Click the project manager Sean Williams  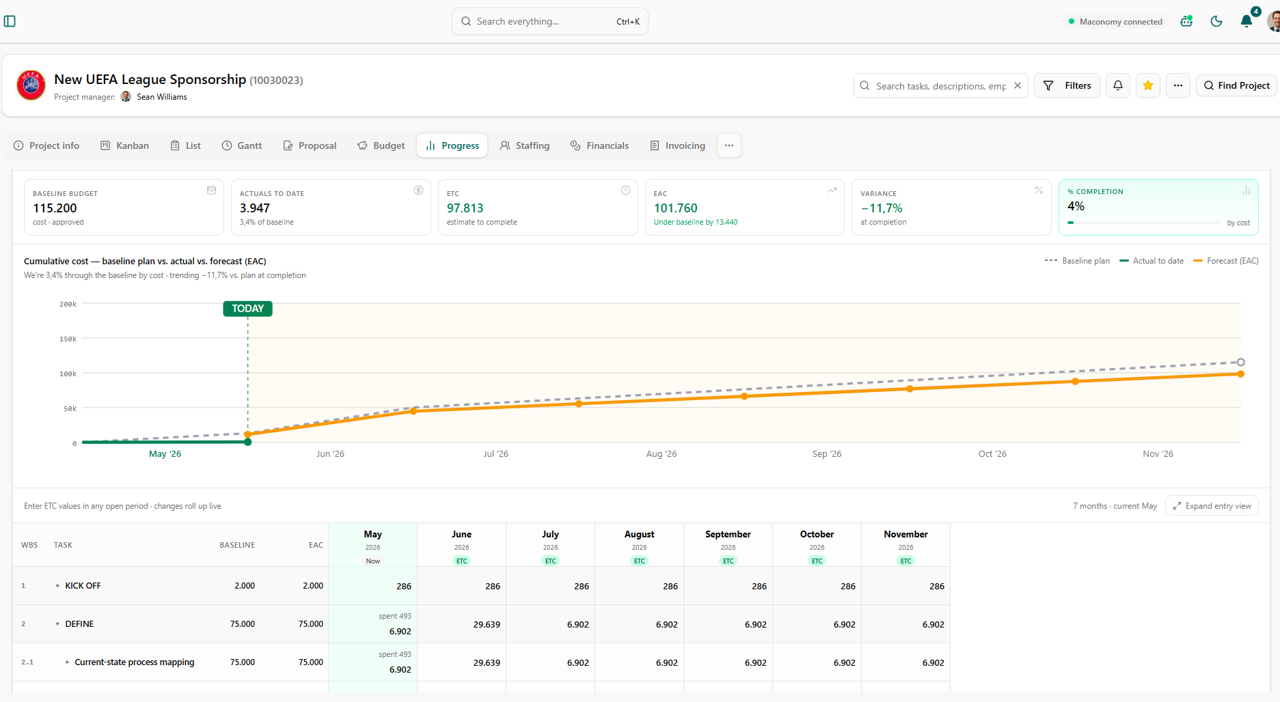pyautogui.click(x=153, y=97)
